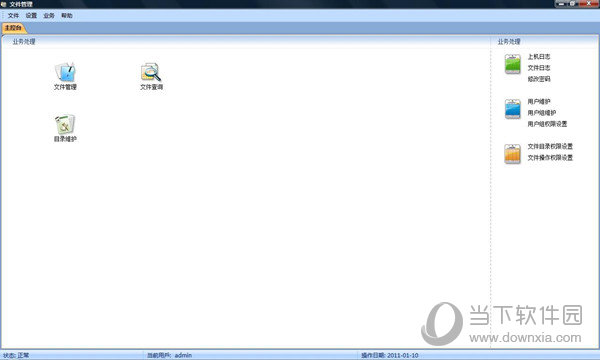Open the 文件管理 file management icon

click(65, 76)
